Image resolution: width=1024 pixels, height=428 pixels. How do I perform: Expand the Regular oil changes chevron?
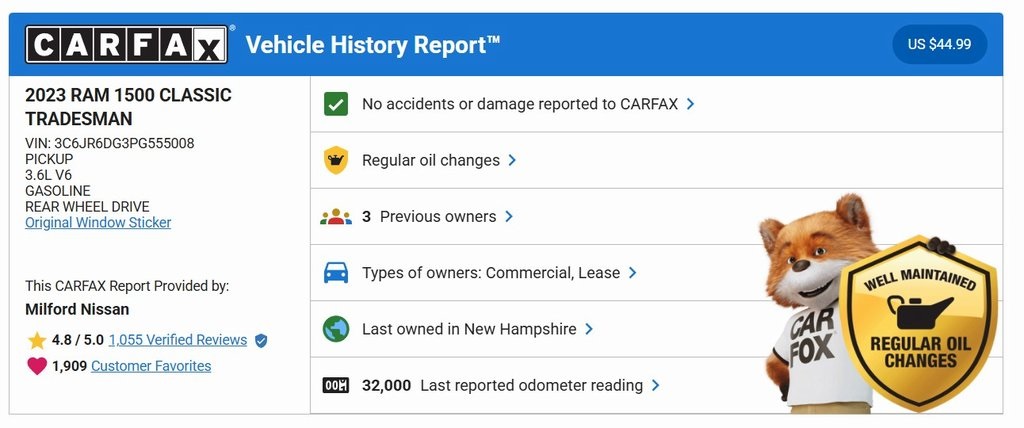pyautogui.click(x=512, y=160)
